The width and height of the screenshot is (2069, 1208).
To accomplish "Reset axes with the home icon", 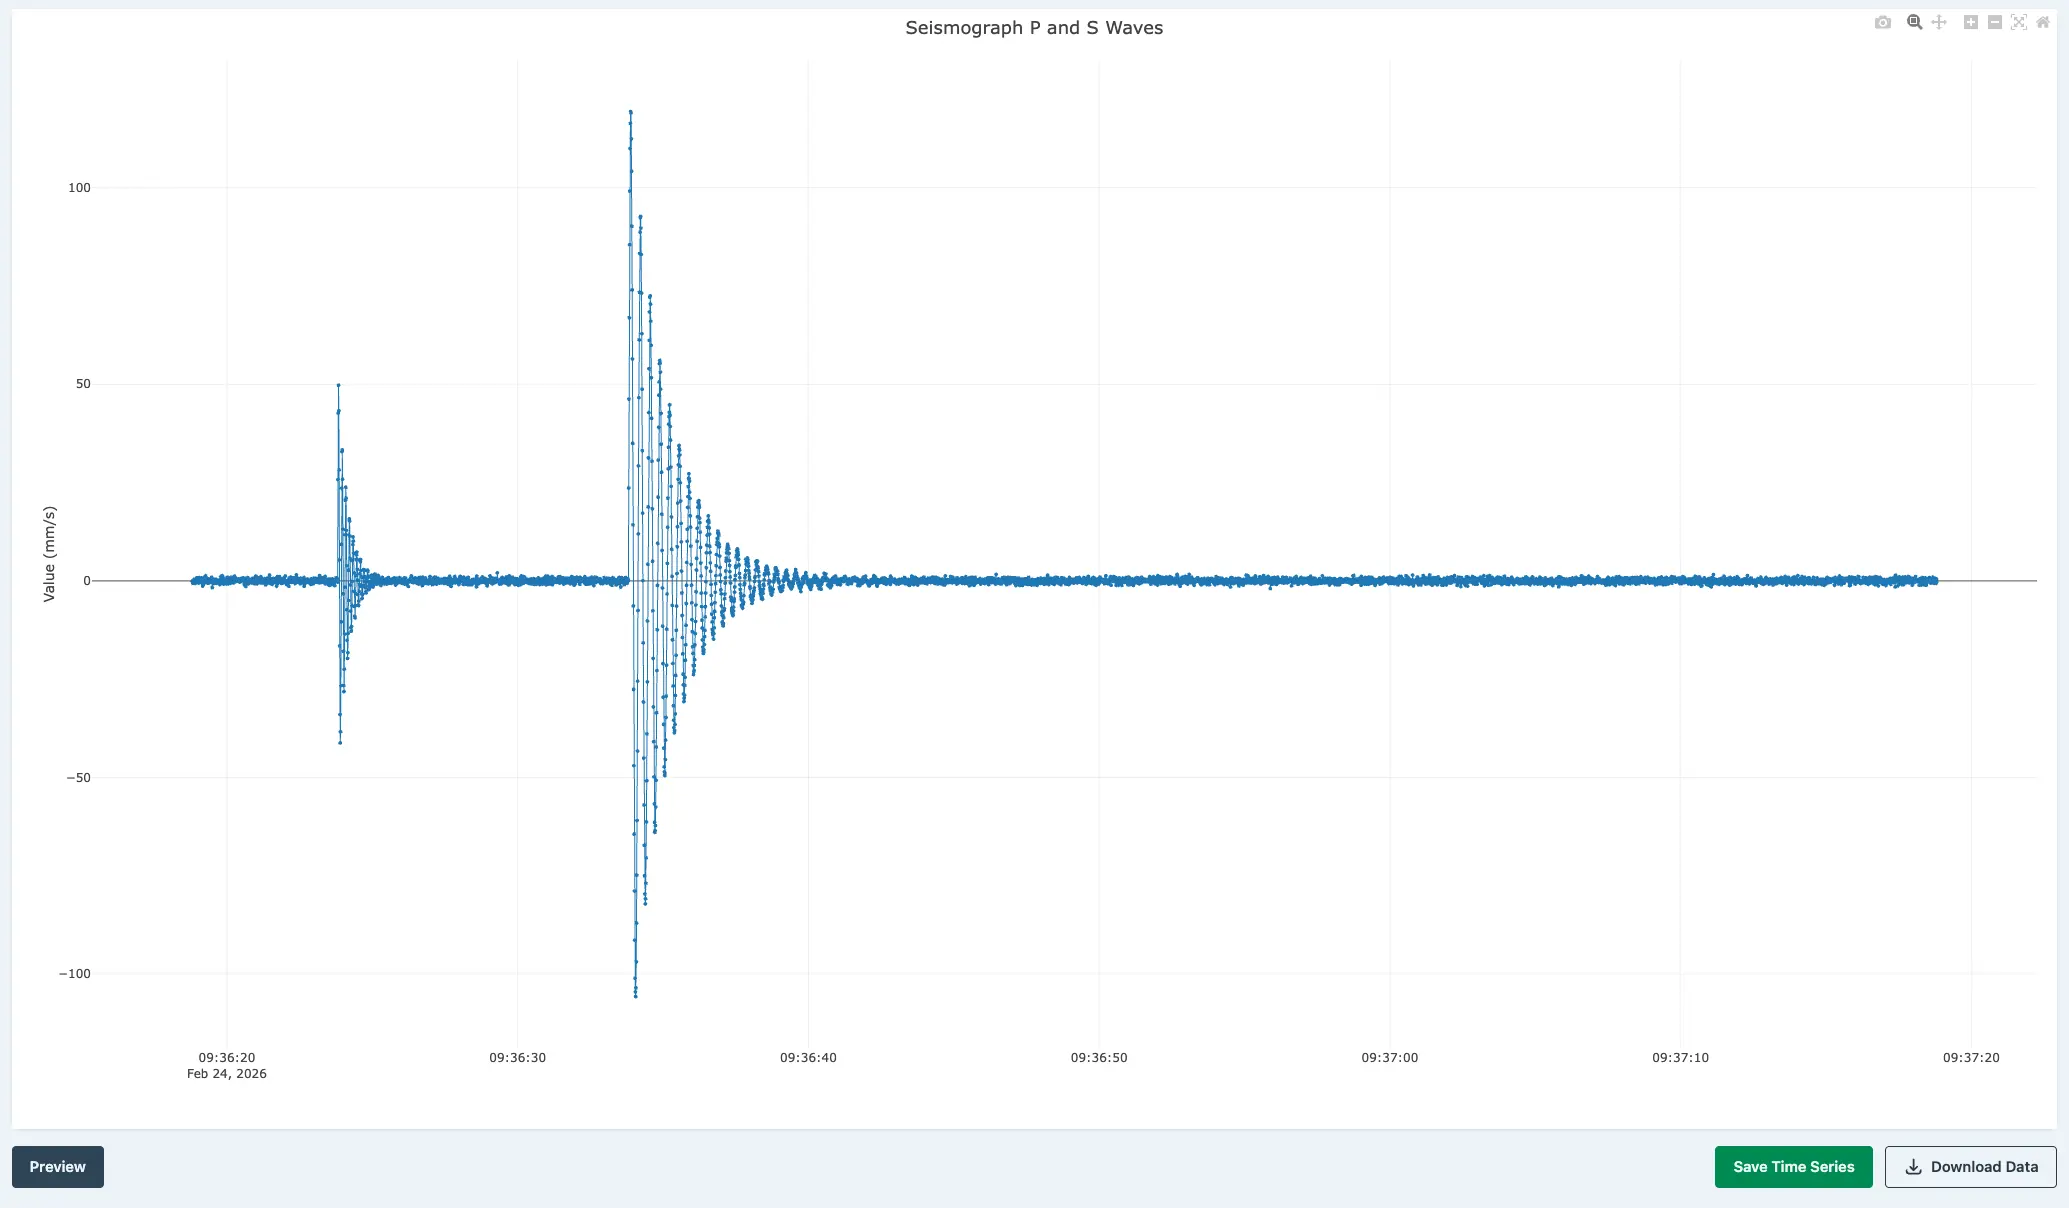I will coord(2042,22).
